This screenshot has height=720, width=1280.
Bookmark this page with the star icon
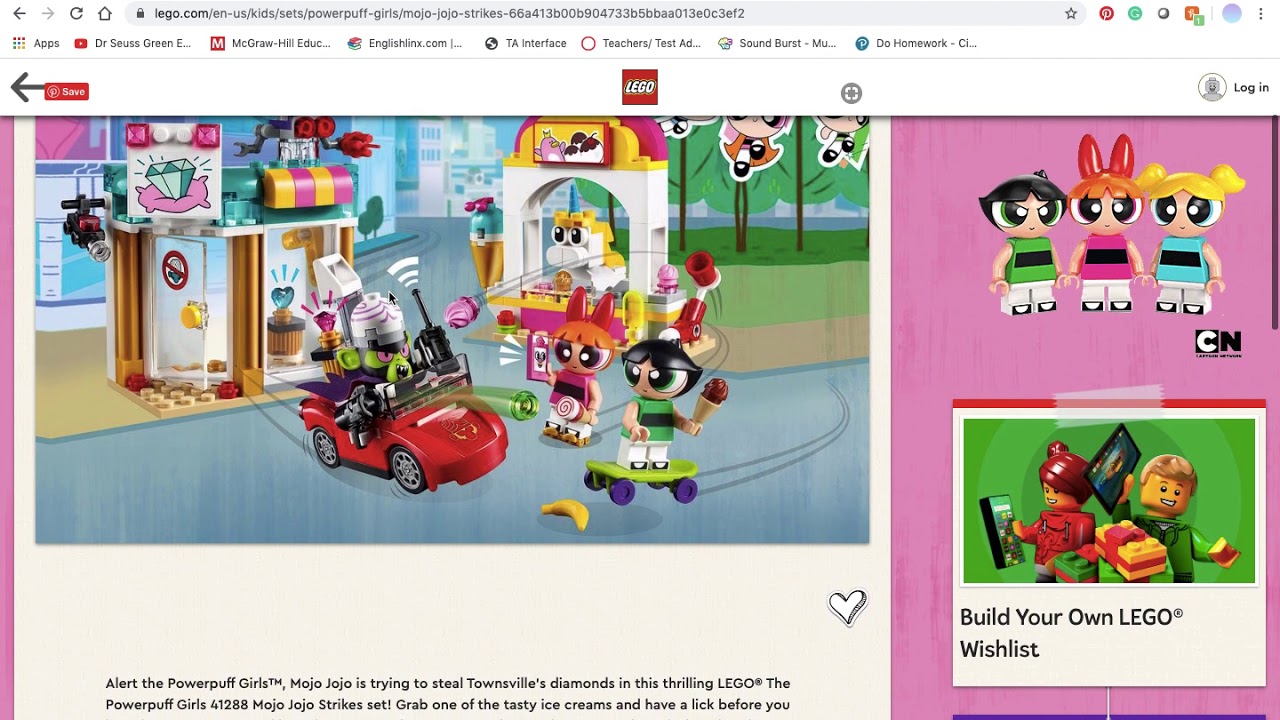tap(1071, 14)
